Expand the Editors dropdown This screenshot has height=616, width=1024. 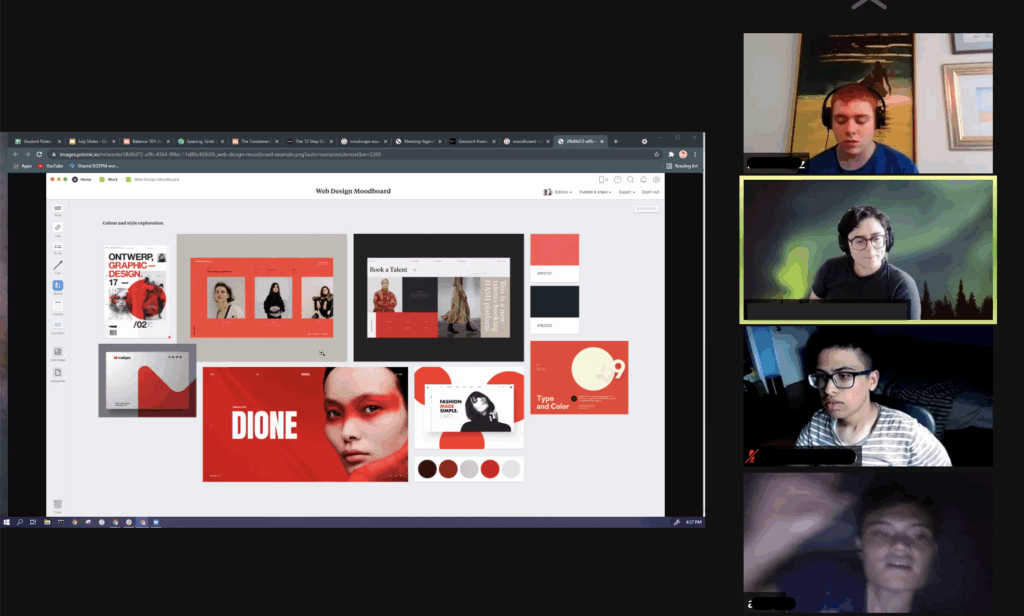pyautogui.click(x=562, y=191)
